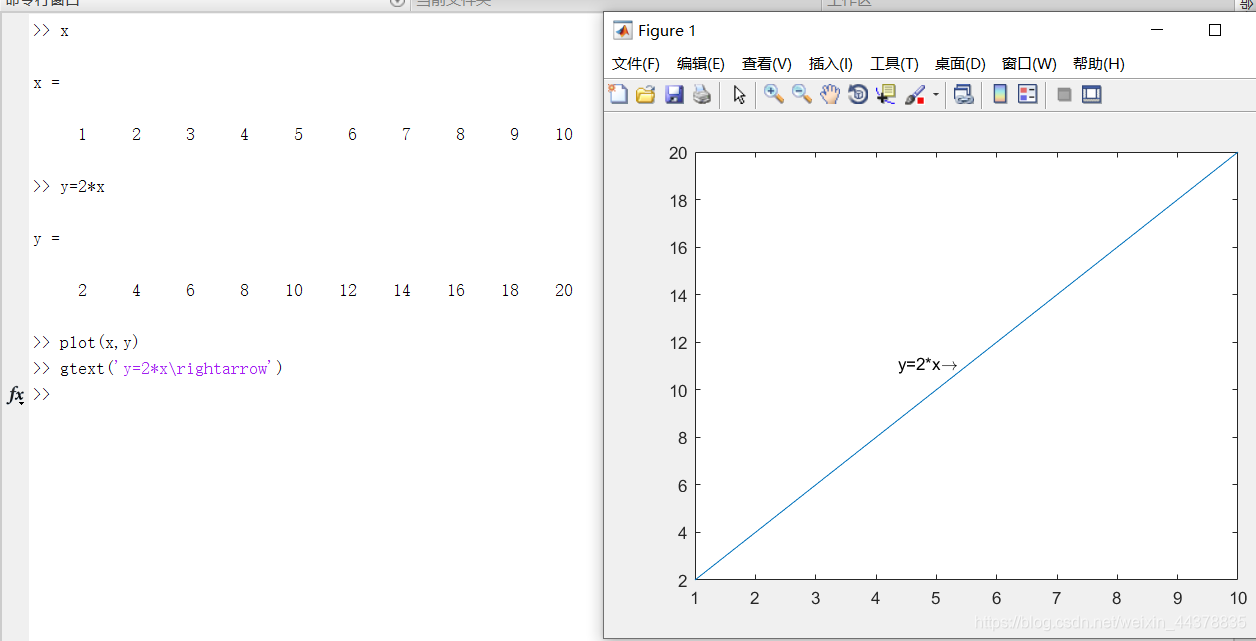Save the figure with floppy disk icon

[674, 94]
